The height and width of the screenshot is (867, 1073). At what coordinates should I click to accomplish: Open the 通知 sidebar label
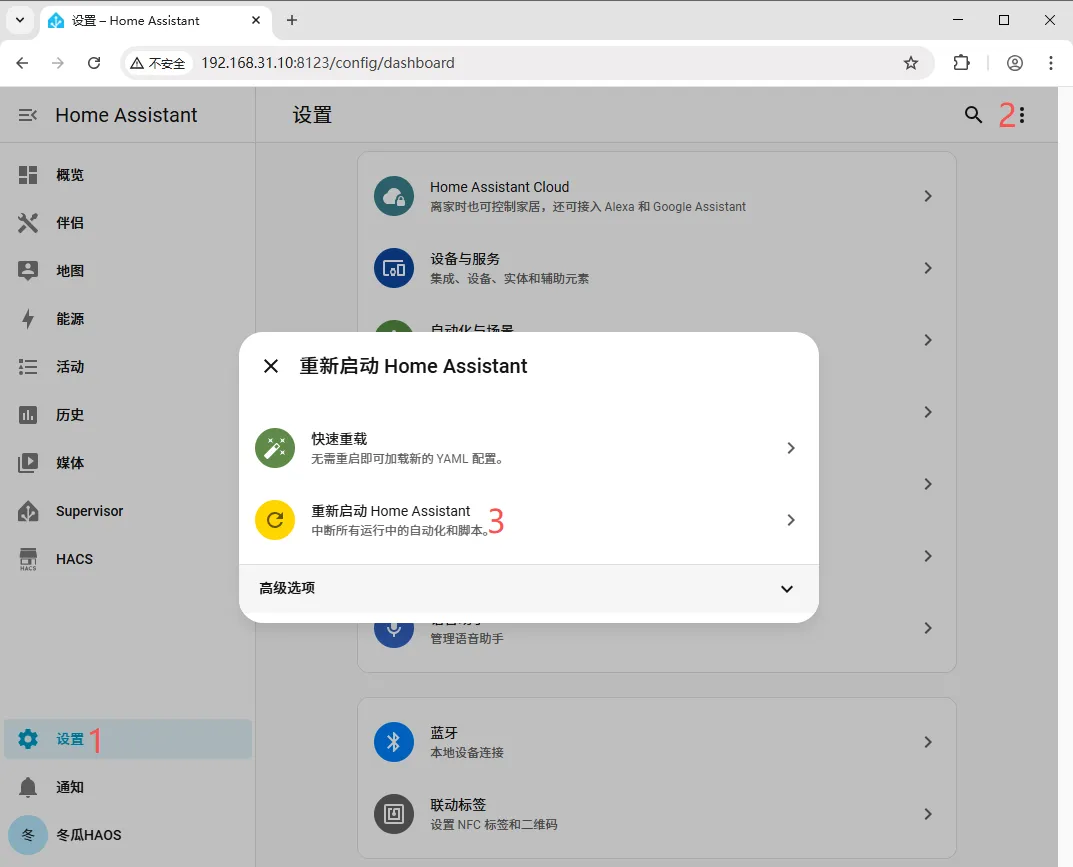coord(70,787)
